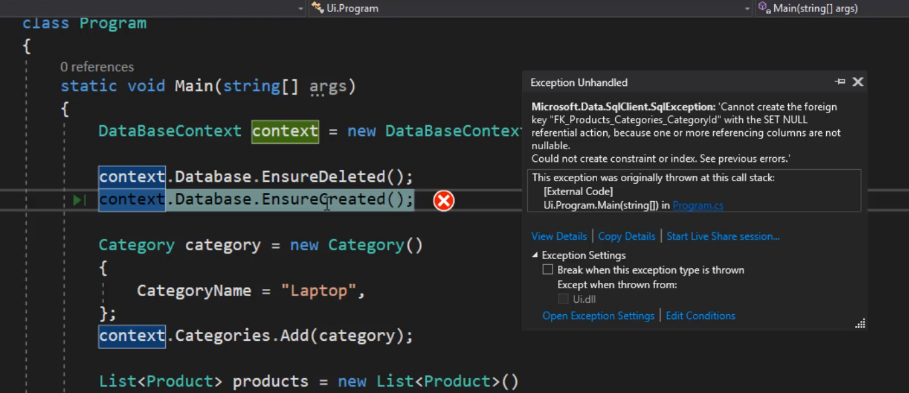Collapse the Exception Settings section
The image size is (909, 393).
click(x=536, y=255)
